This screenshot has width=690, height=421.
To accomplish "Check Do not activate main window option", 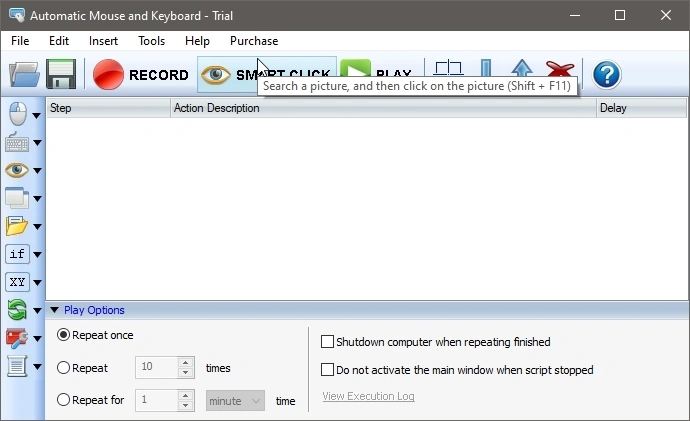I will pyautogui.click(x=327, y=370).
